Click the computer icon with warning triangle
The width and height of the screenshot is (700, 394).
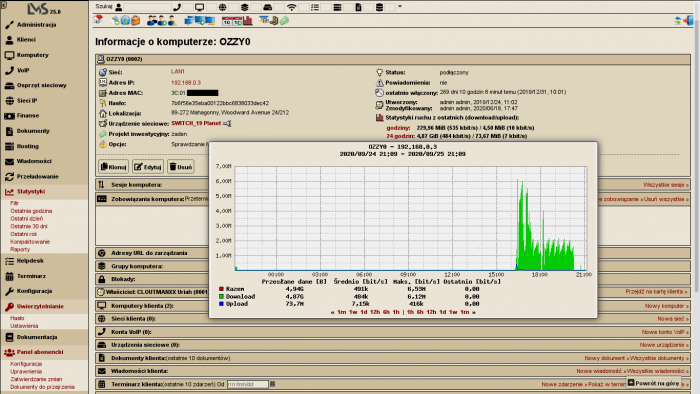(210, 21)
